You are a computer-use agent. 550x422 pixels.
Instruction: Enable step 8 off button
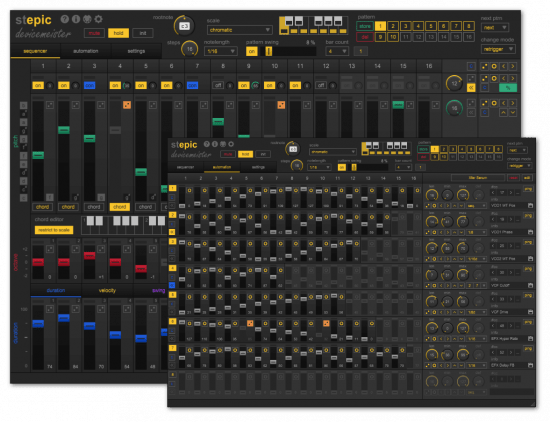[x=218, y=85]
